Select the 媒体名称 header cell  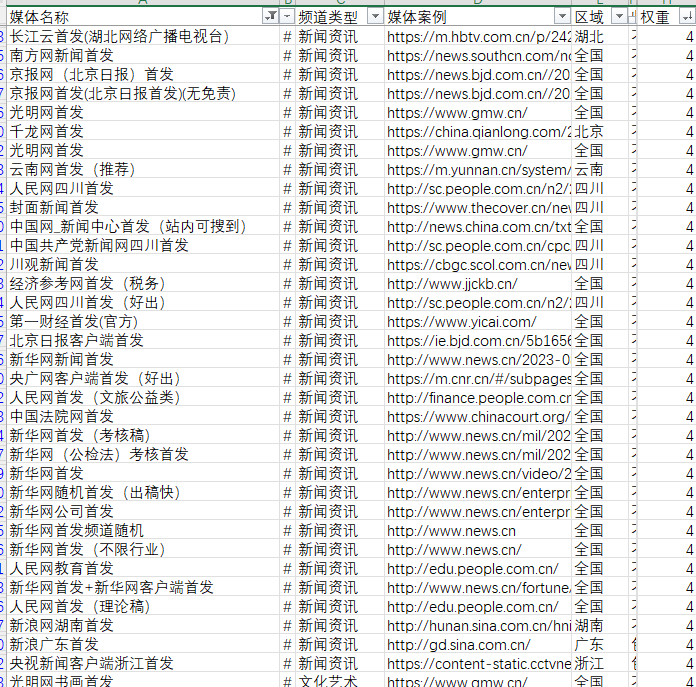(x=130, y=17)
